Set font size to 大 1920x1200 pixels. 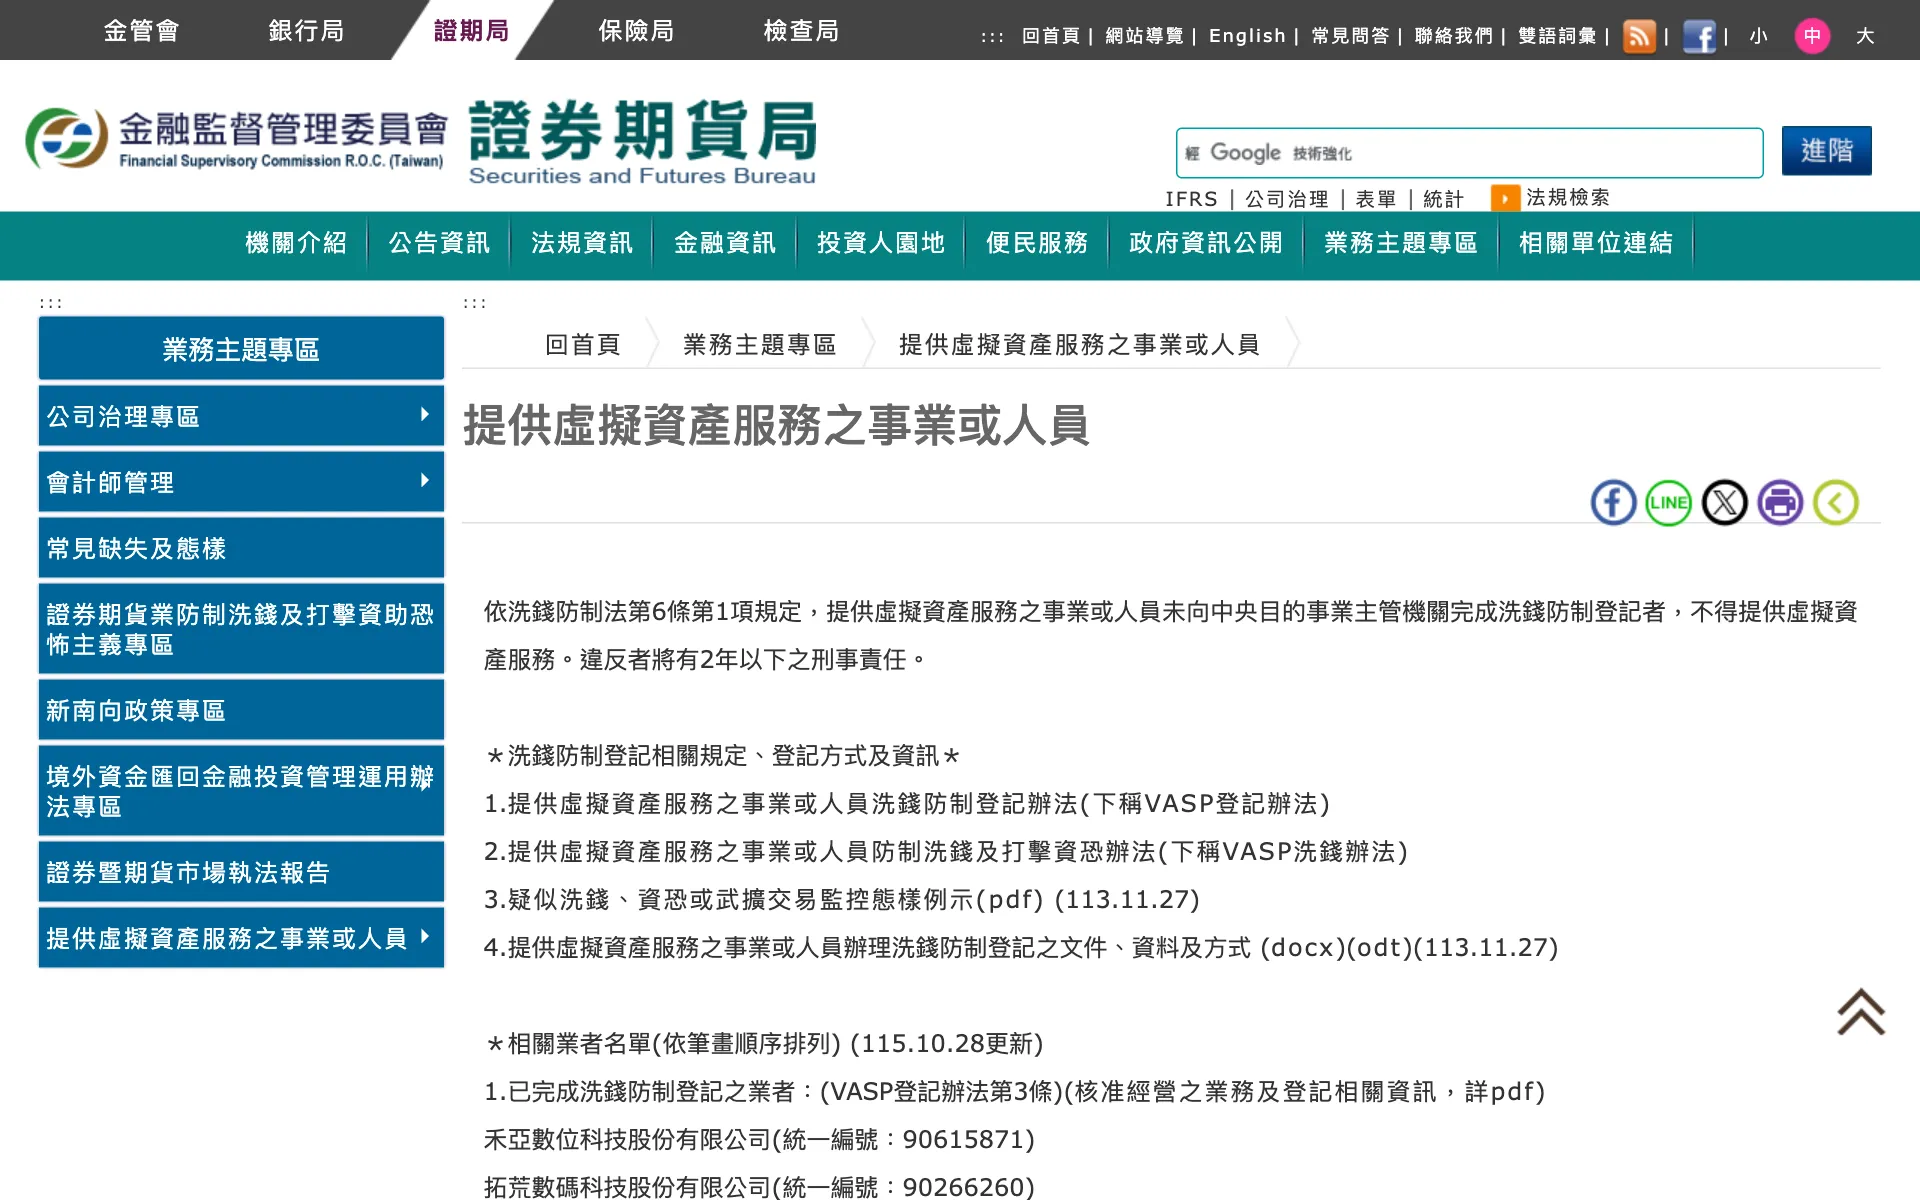coord(1865,36)
